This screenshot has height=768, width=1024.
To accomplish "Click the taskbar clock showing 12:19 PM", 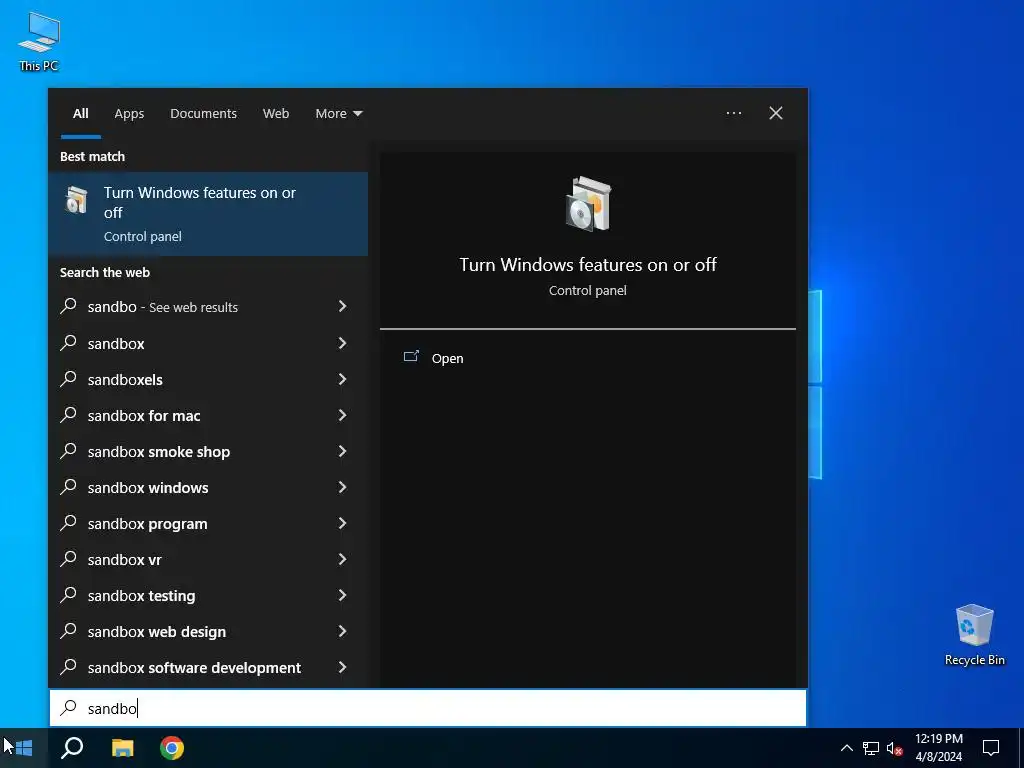I will pos(938,748).
